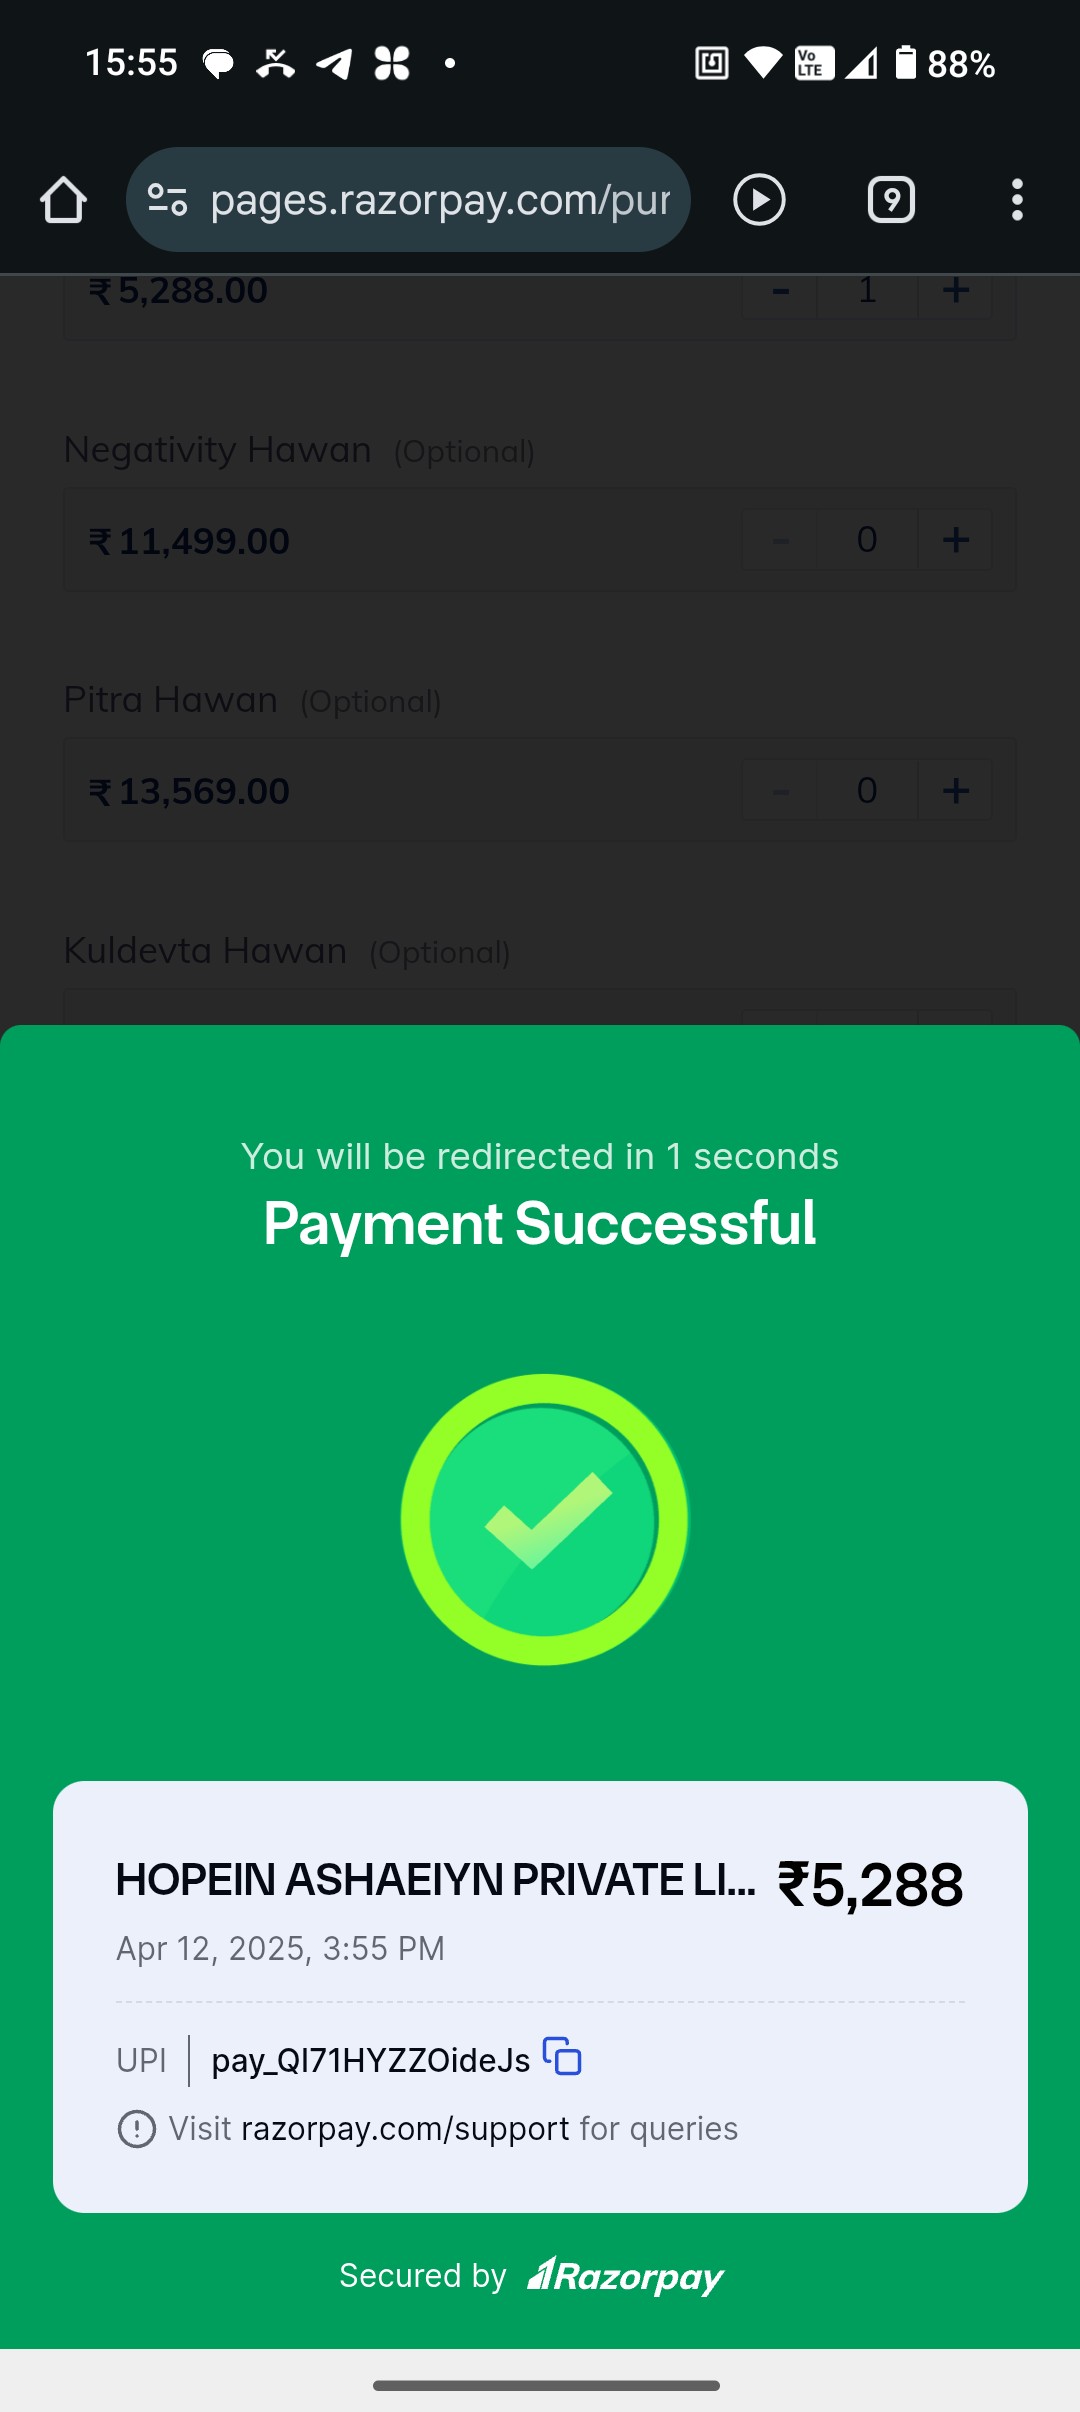
Task: Tap the media play button in toolbar
Action: pos(759,200)
